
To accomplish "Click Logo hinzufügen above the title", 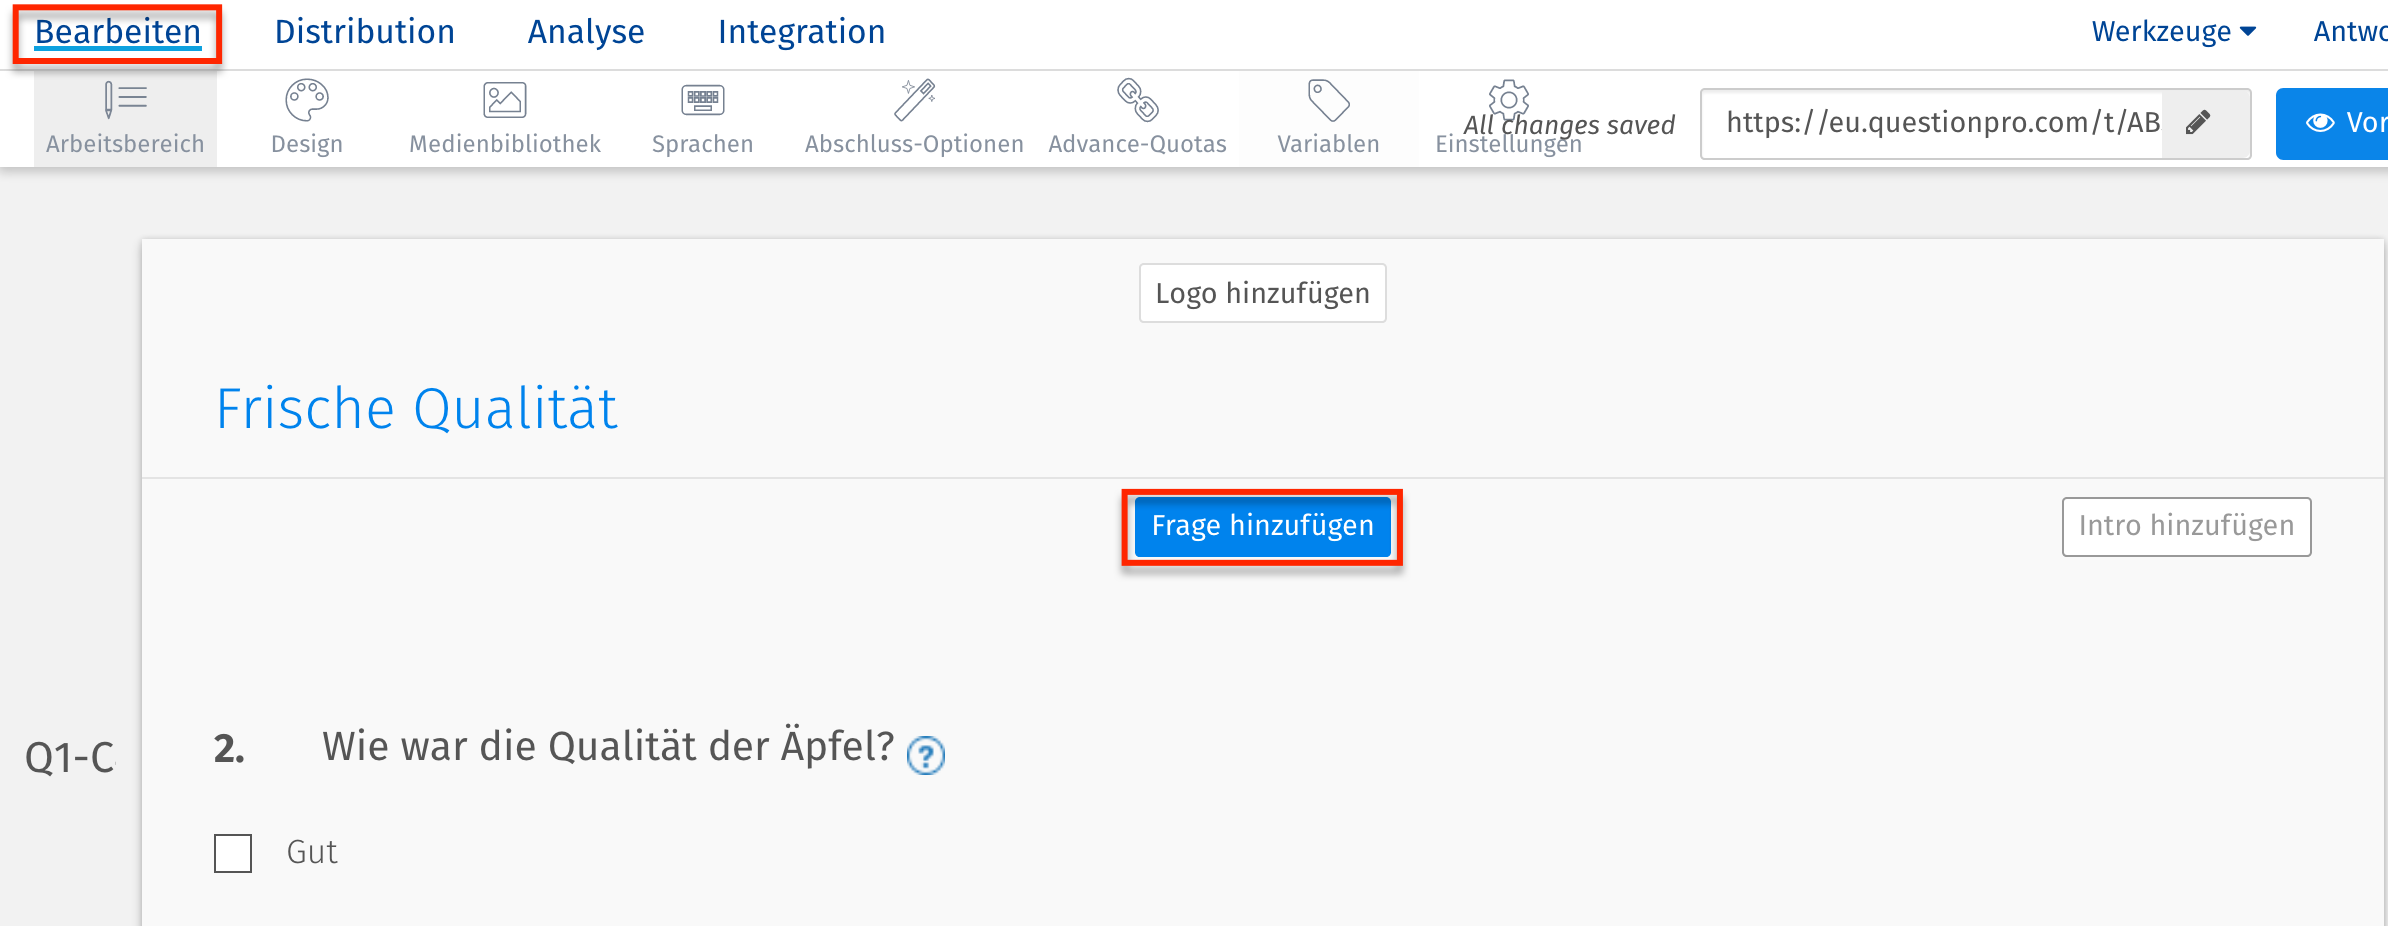I will pyautogui.click(x=1261, y=293).
